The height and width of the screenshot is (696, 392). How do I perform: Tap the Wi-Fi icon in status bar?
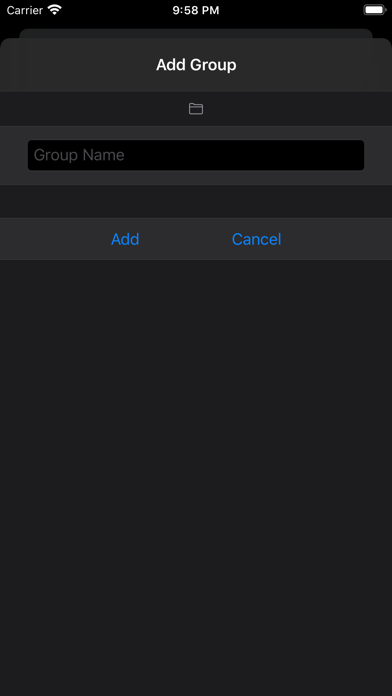(x=54, y=10)
